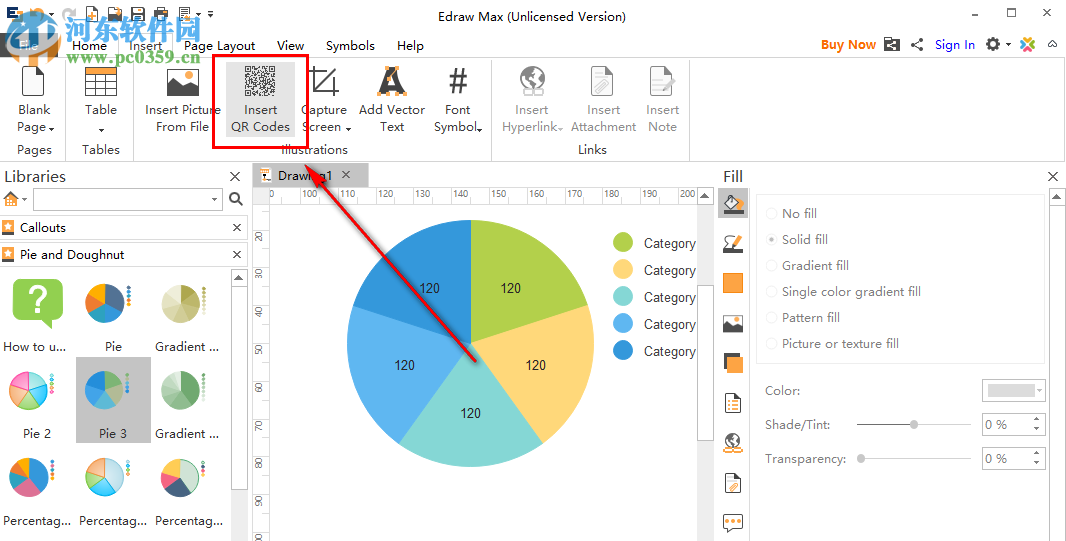Switch to the View ribbon tab
Viewport: 1066px width, 541px height.
[290, 46]
